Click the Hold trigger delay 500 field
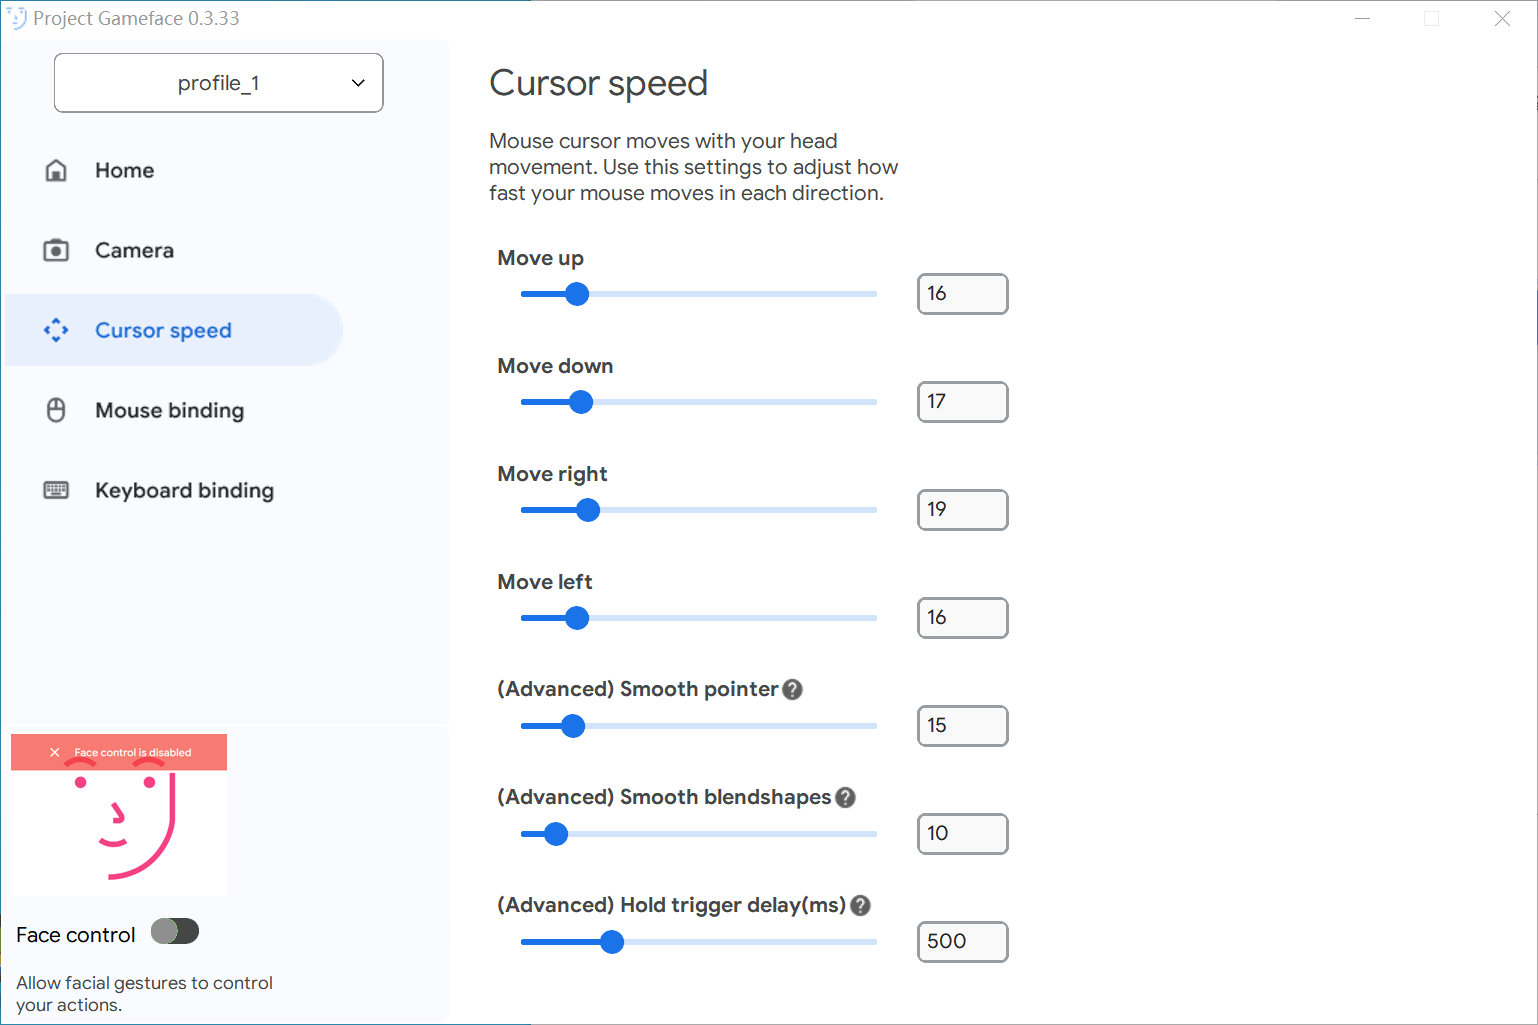Screen dimensions: 1538x1025 (x=962, y=942)
